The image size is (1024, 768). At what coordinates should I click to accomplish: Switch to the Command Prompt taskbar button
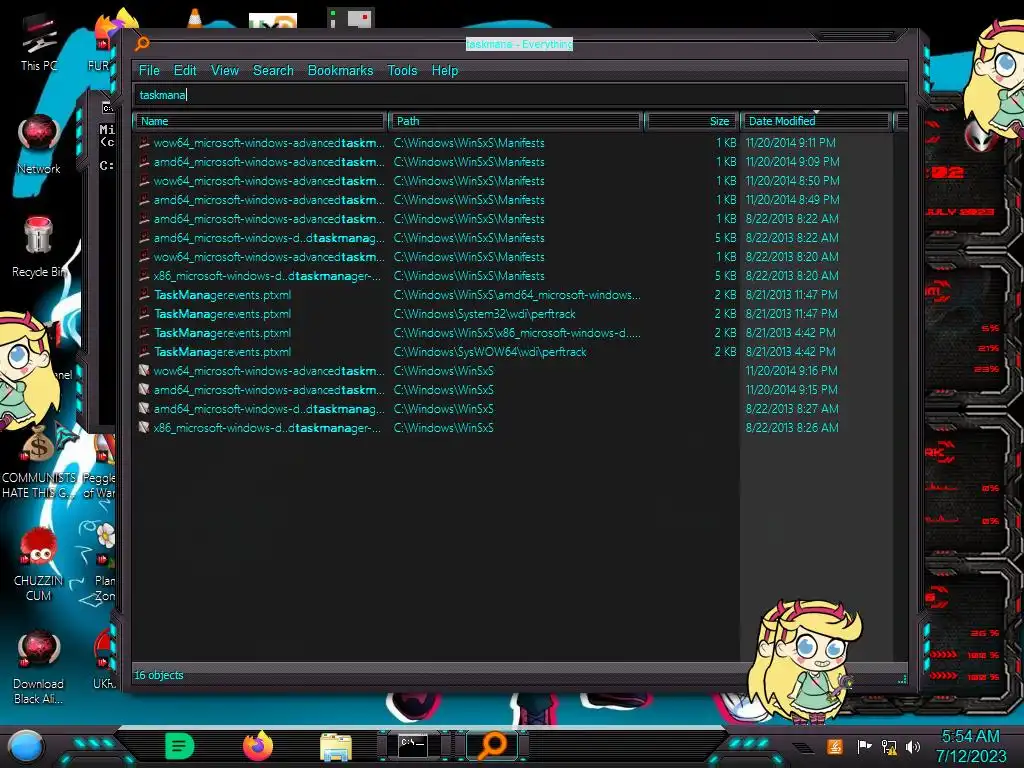[413, 746]
